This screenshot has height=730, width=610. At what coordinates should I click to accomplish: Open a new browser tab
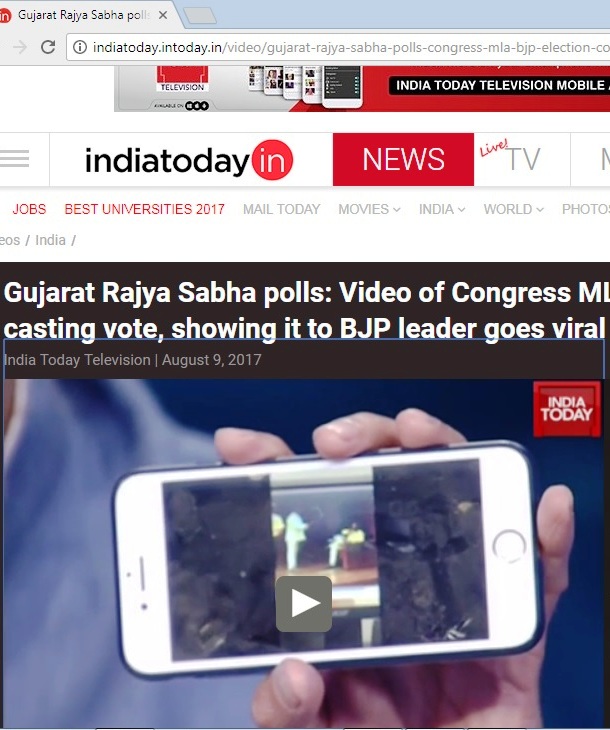pos(200,15)
